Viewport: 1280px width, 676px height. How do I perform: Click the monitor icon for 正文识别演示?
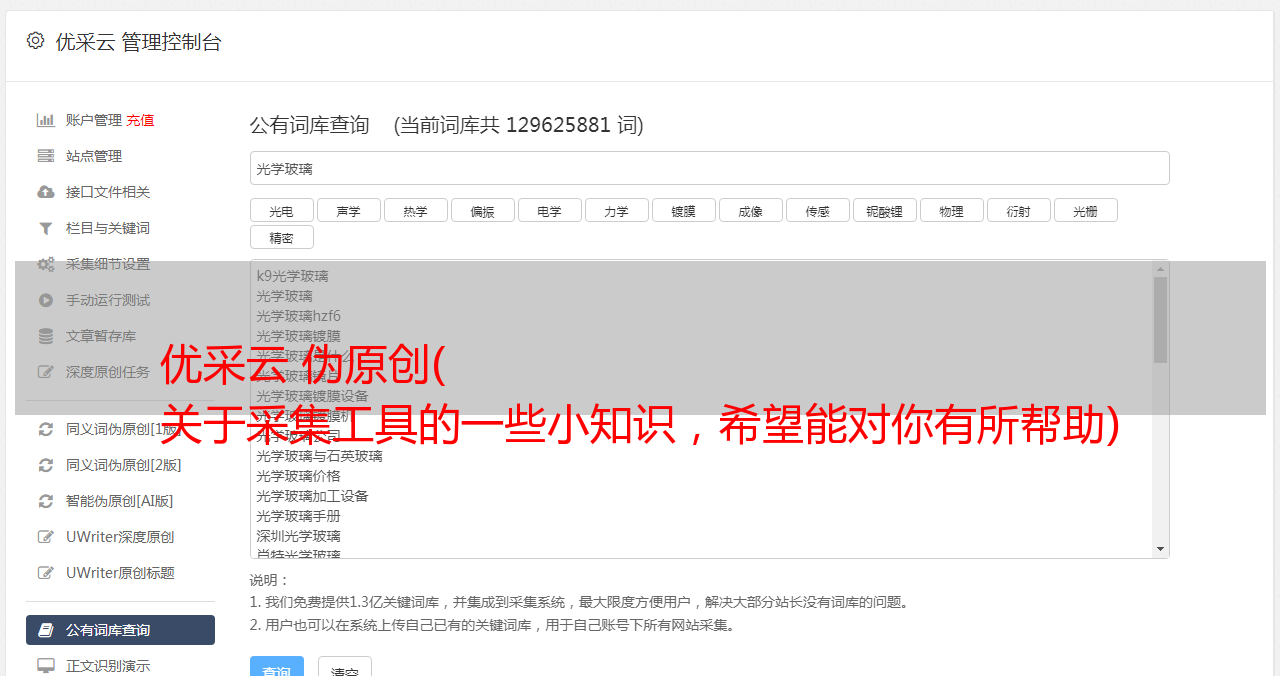46,665
